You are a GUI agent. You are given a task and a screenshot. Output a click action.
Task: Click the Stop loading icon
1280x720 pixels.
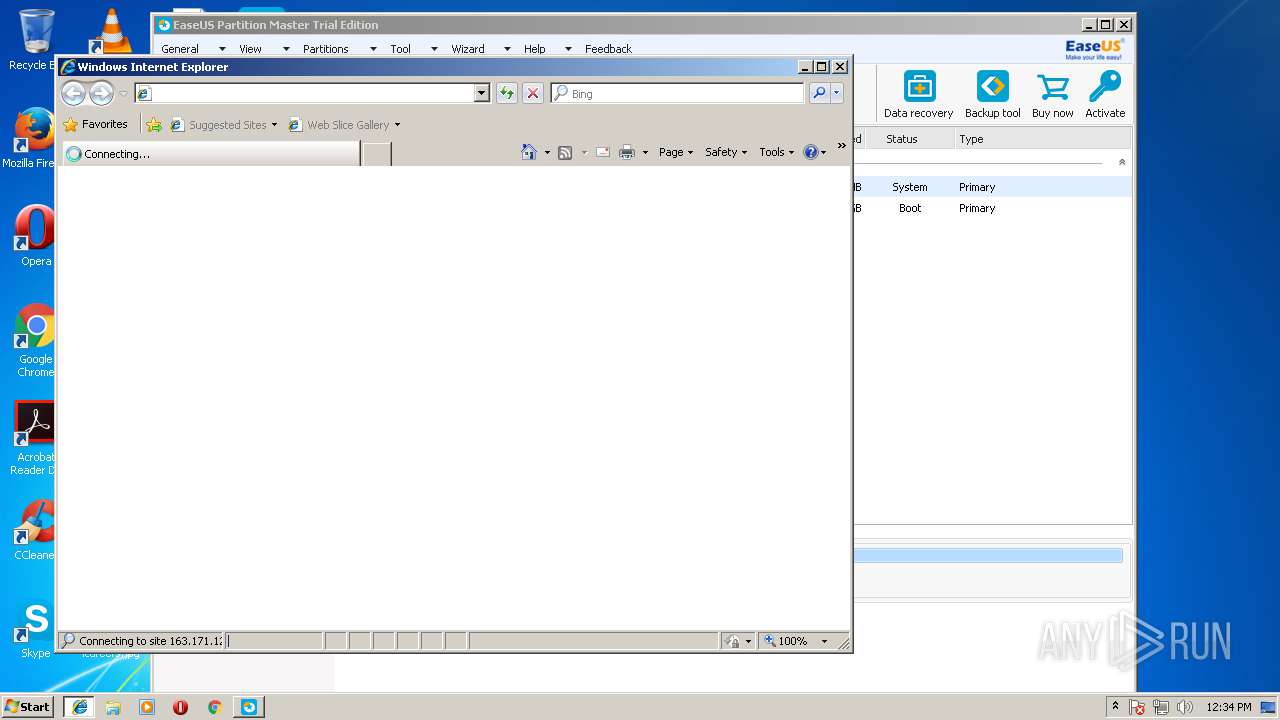(x=533, y=93)
